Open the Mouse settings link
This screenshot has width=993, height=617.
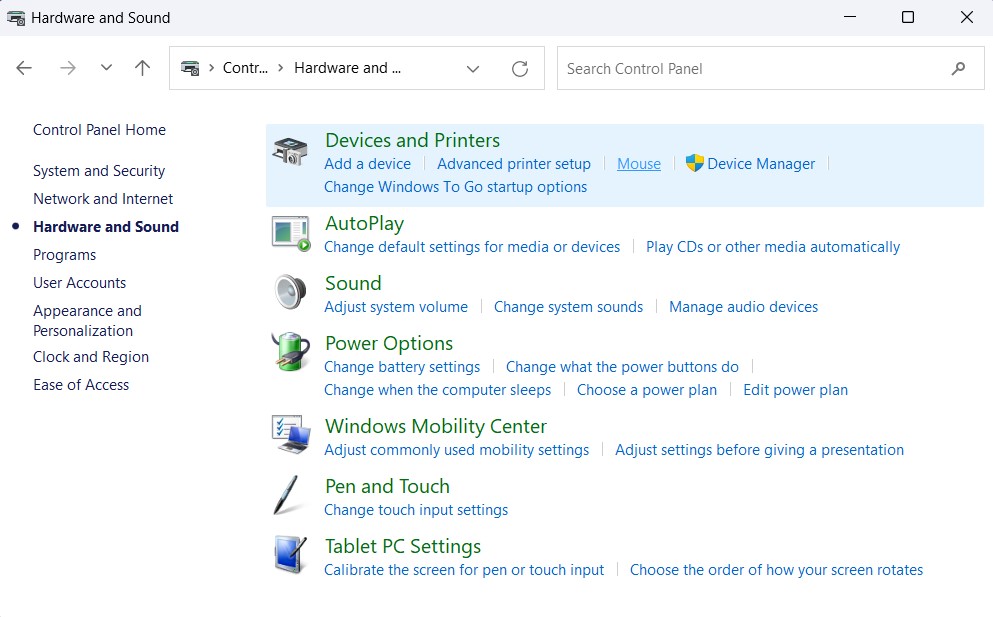(639, 164)
